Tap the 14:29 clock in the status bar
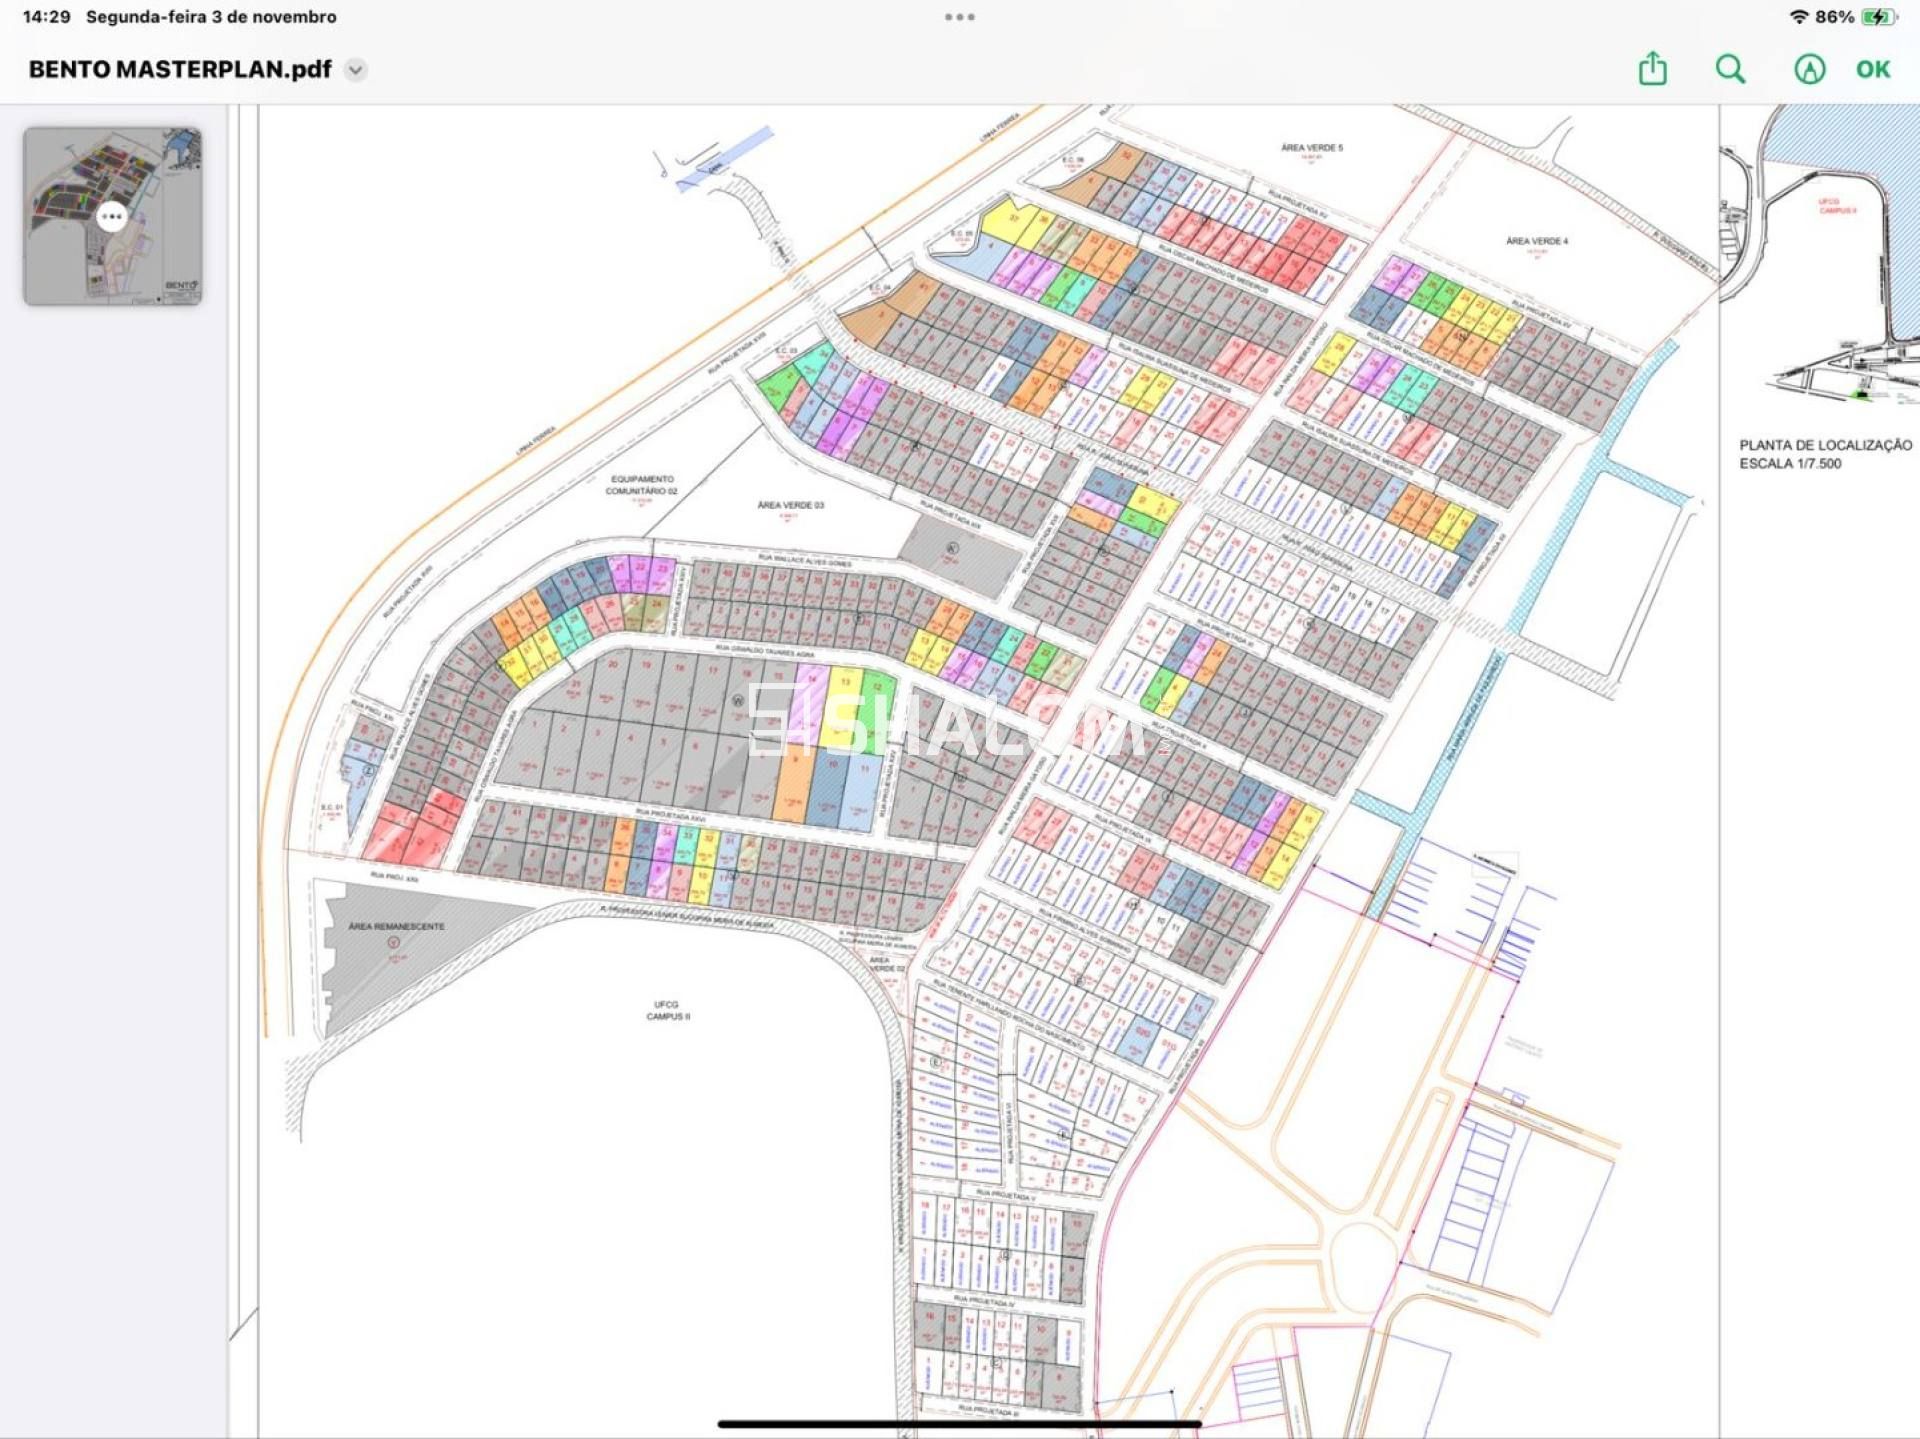Screen dimensions: 1920x1439 (x=46, y=17)
